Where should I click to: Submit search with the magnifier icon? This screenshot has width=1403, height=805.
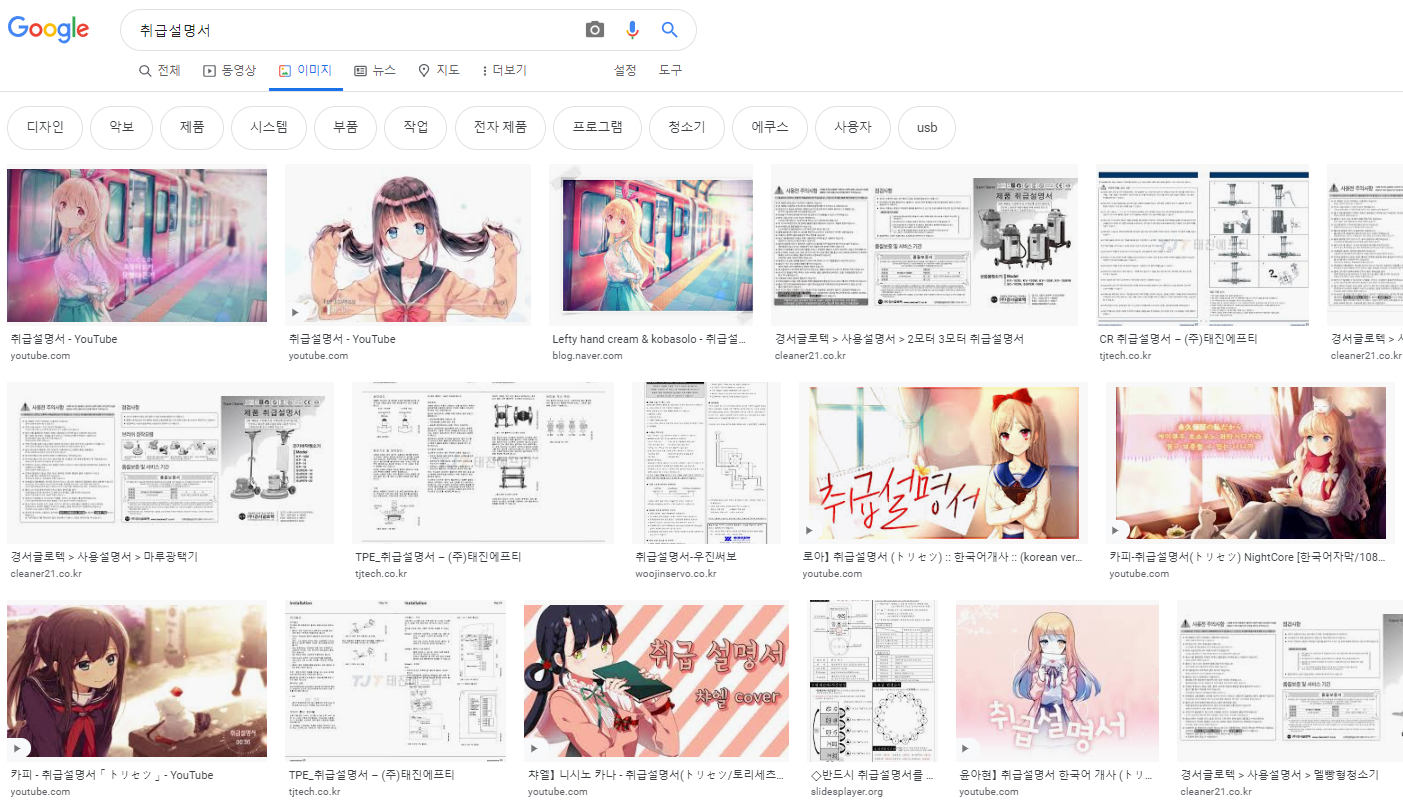pos(670,30)
